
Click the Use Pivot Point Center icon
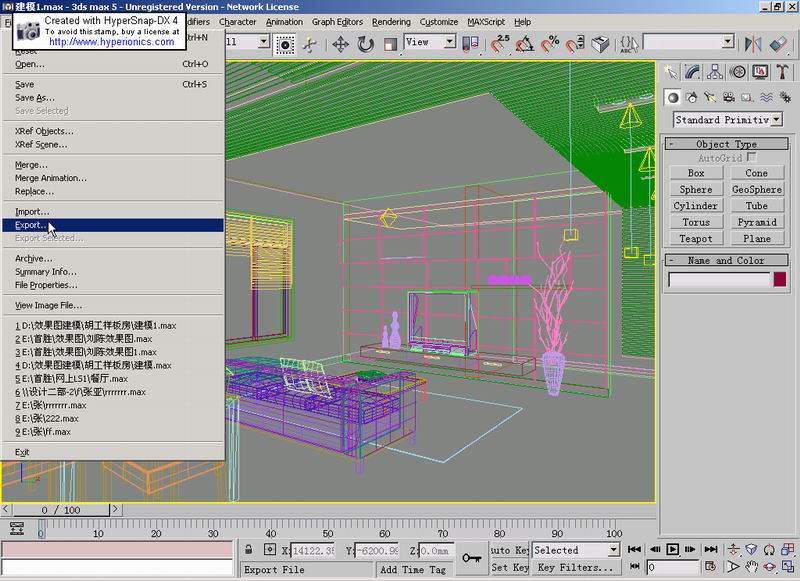[470, 44]
